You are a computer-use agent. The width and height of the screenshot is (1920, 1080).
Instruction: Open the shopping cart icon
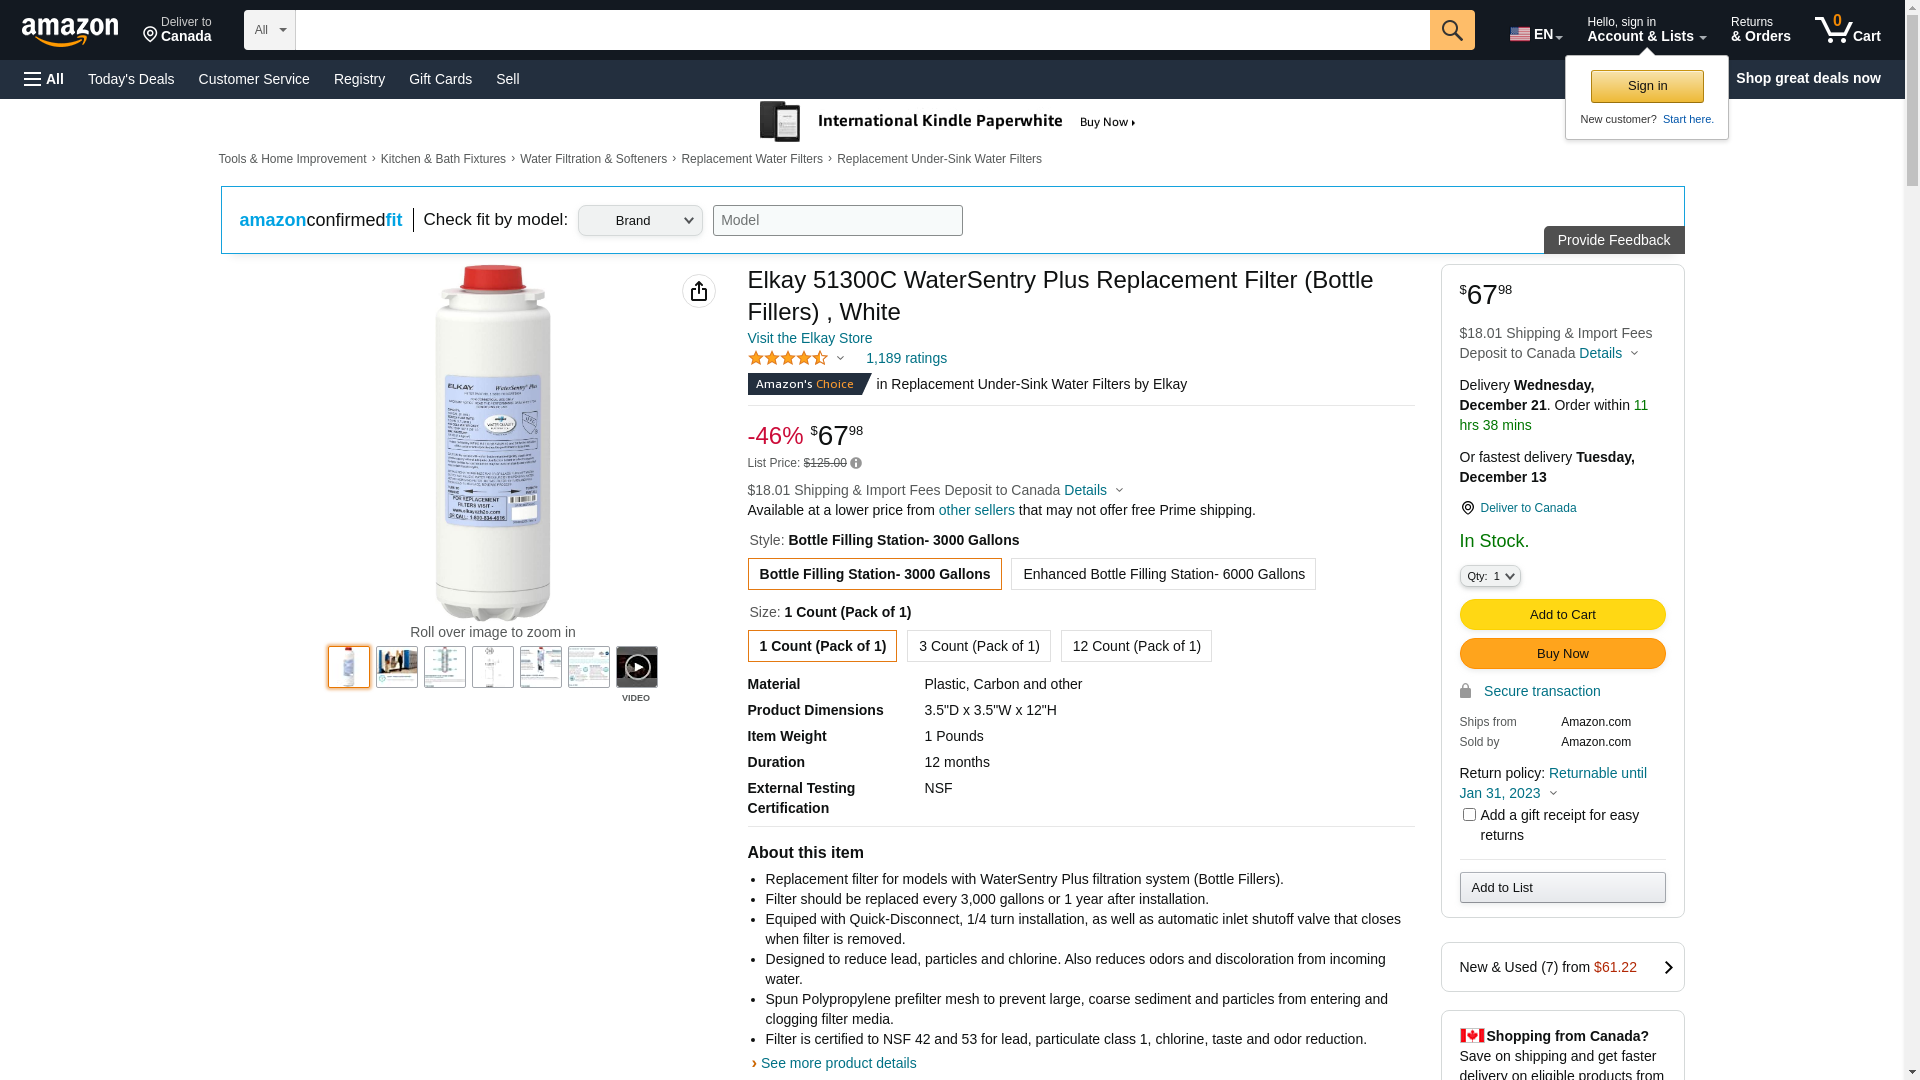(1847, 30)
